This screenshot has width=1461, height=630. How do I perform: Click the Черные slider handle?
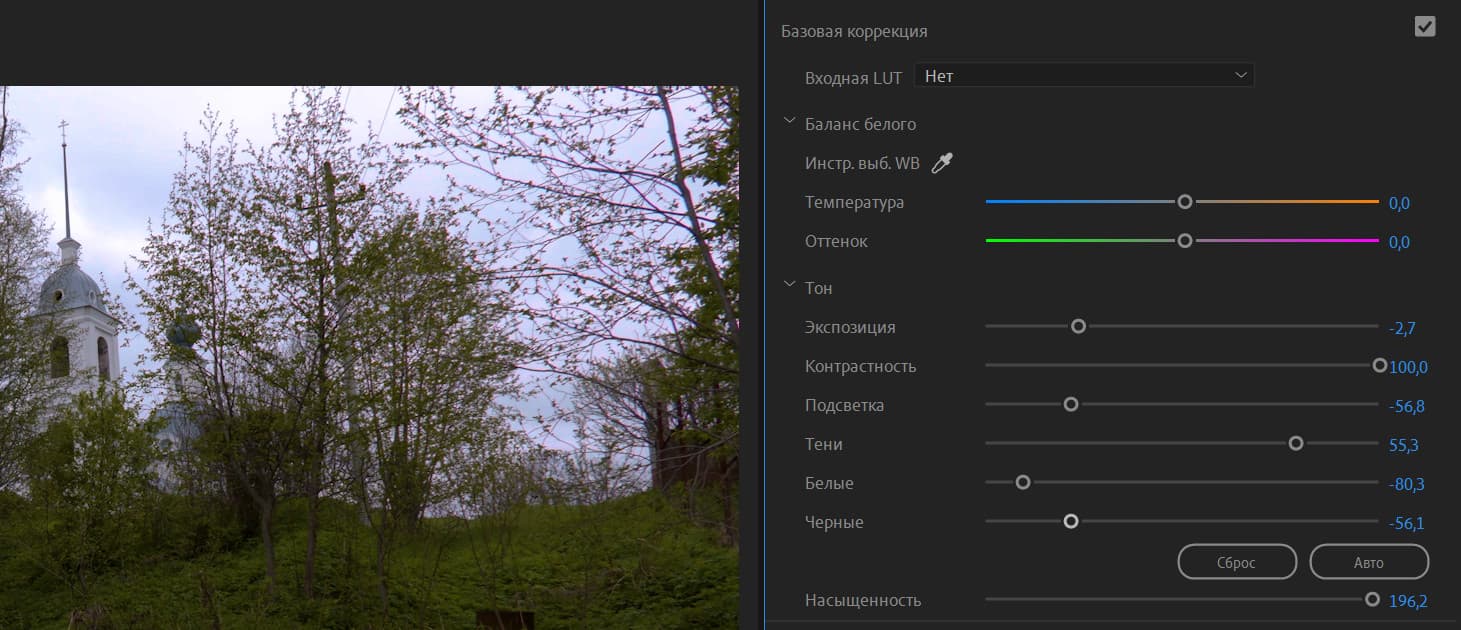tap(1071, 521)
